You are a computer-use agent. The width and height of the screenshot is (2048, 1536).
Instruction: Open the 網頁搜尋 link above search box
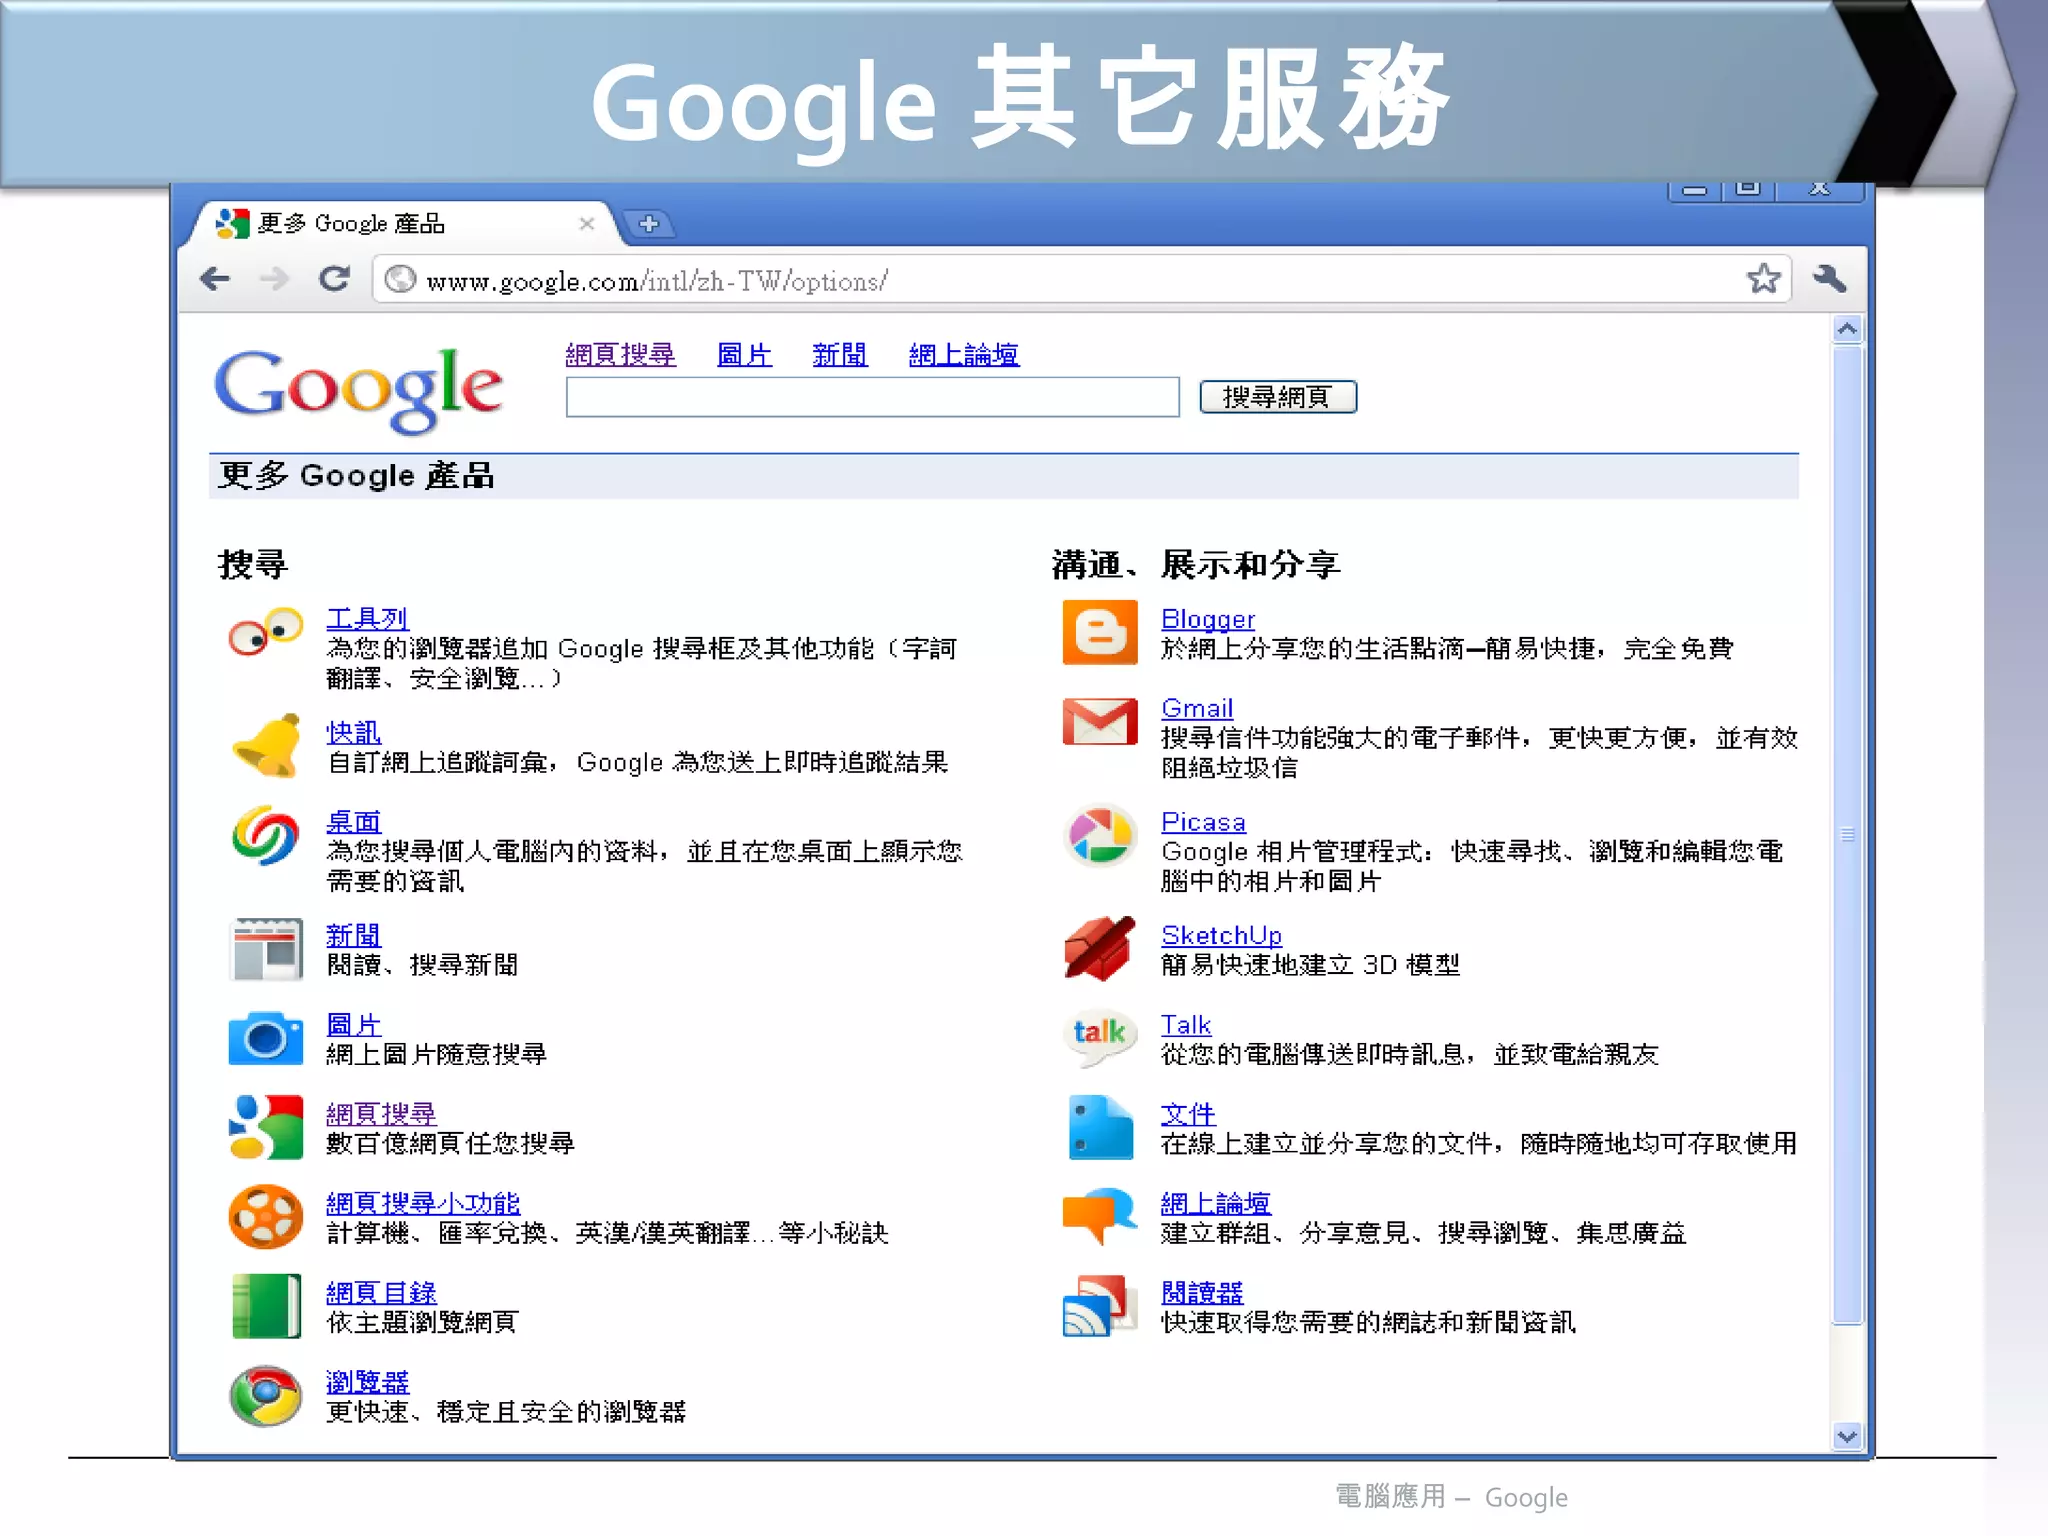tap(620, 355)
